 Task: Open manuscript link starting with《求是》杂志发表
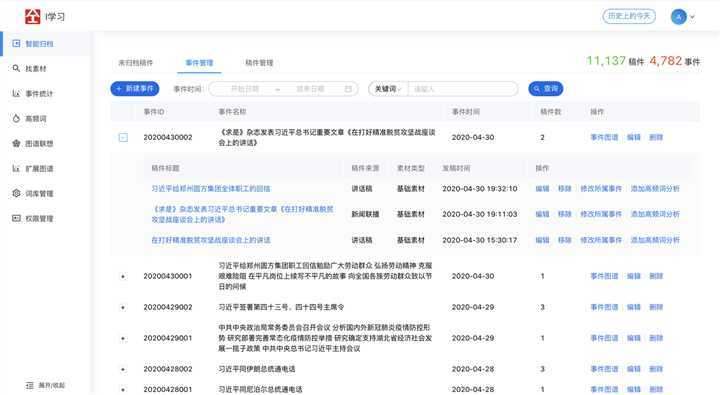[x=242, y=214]
